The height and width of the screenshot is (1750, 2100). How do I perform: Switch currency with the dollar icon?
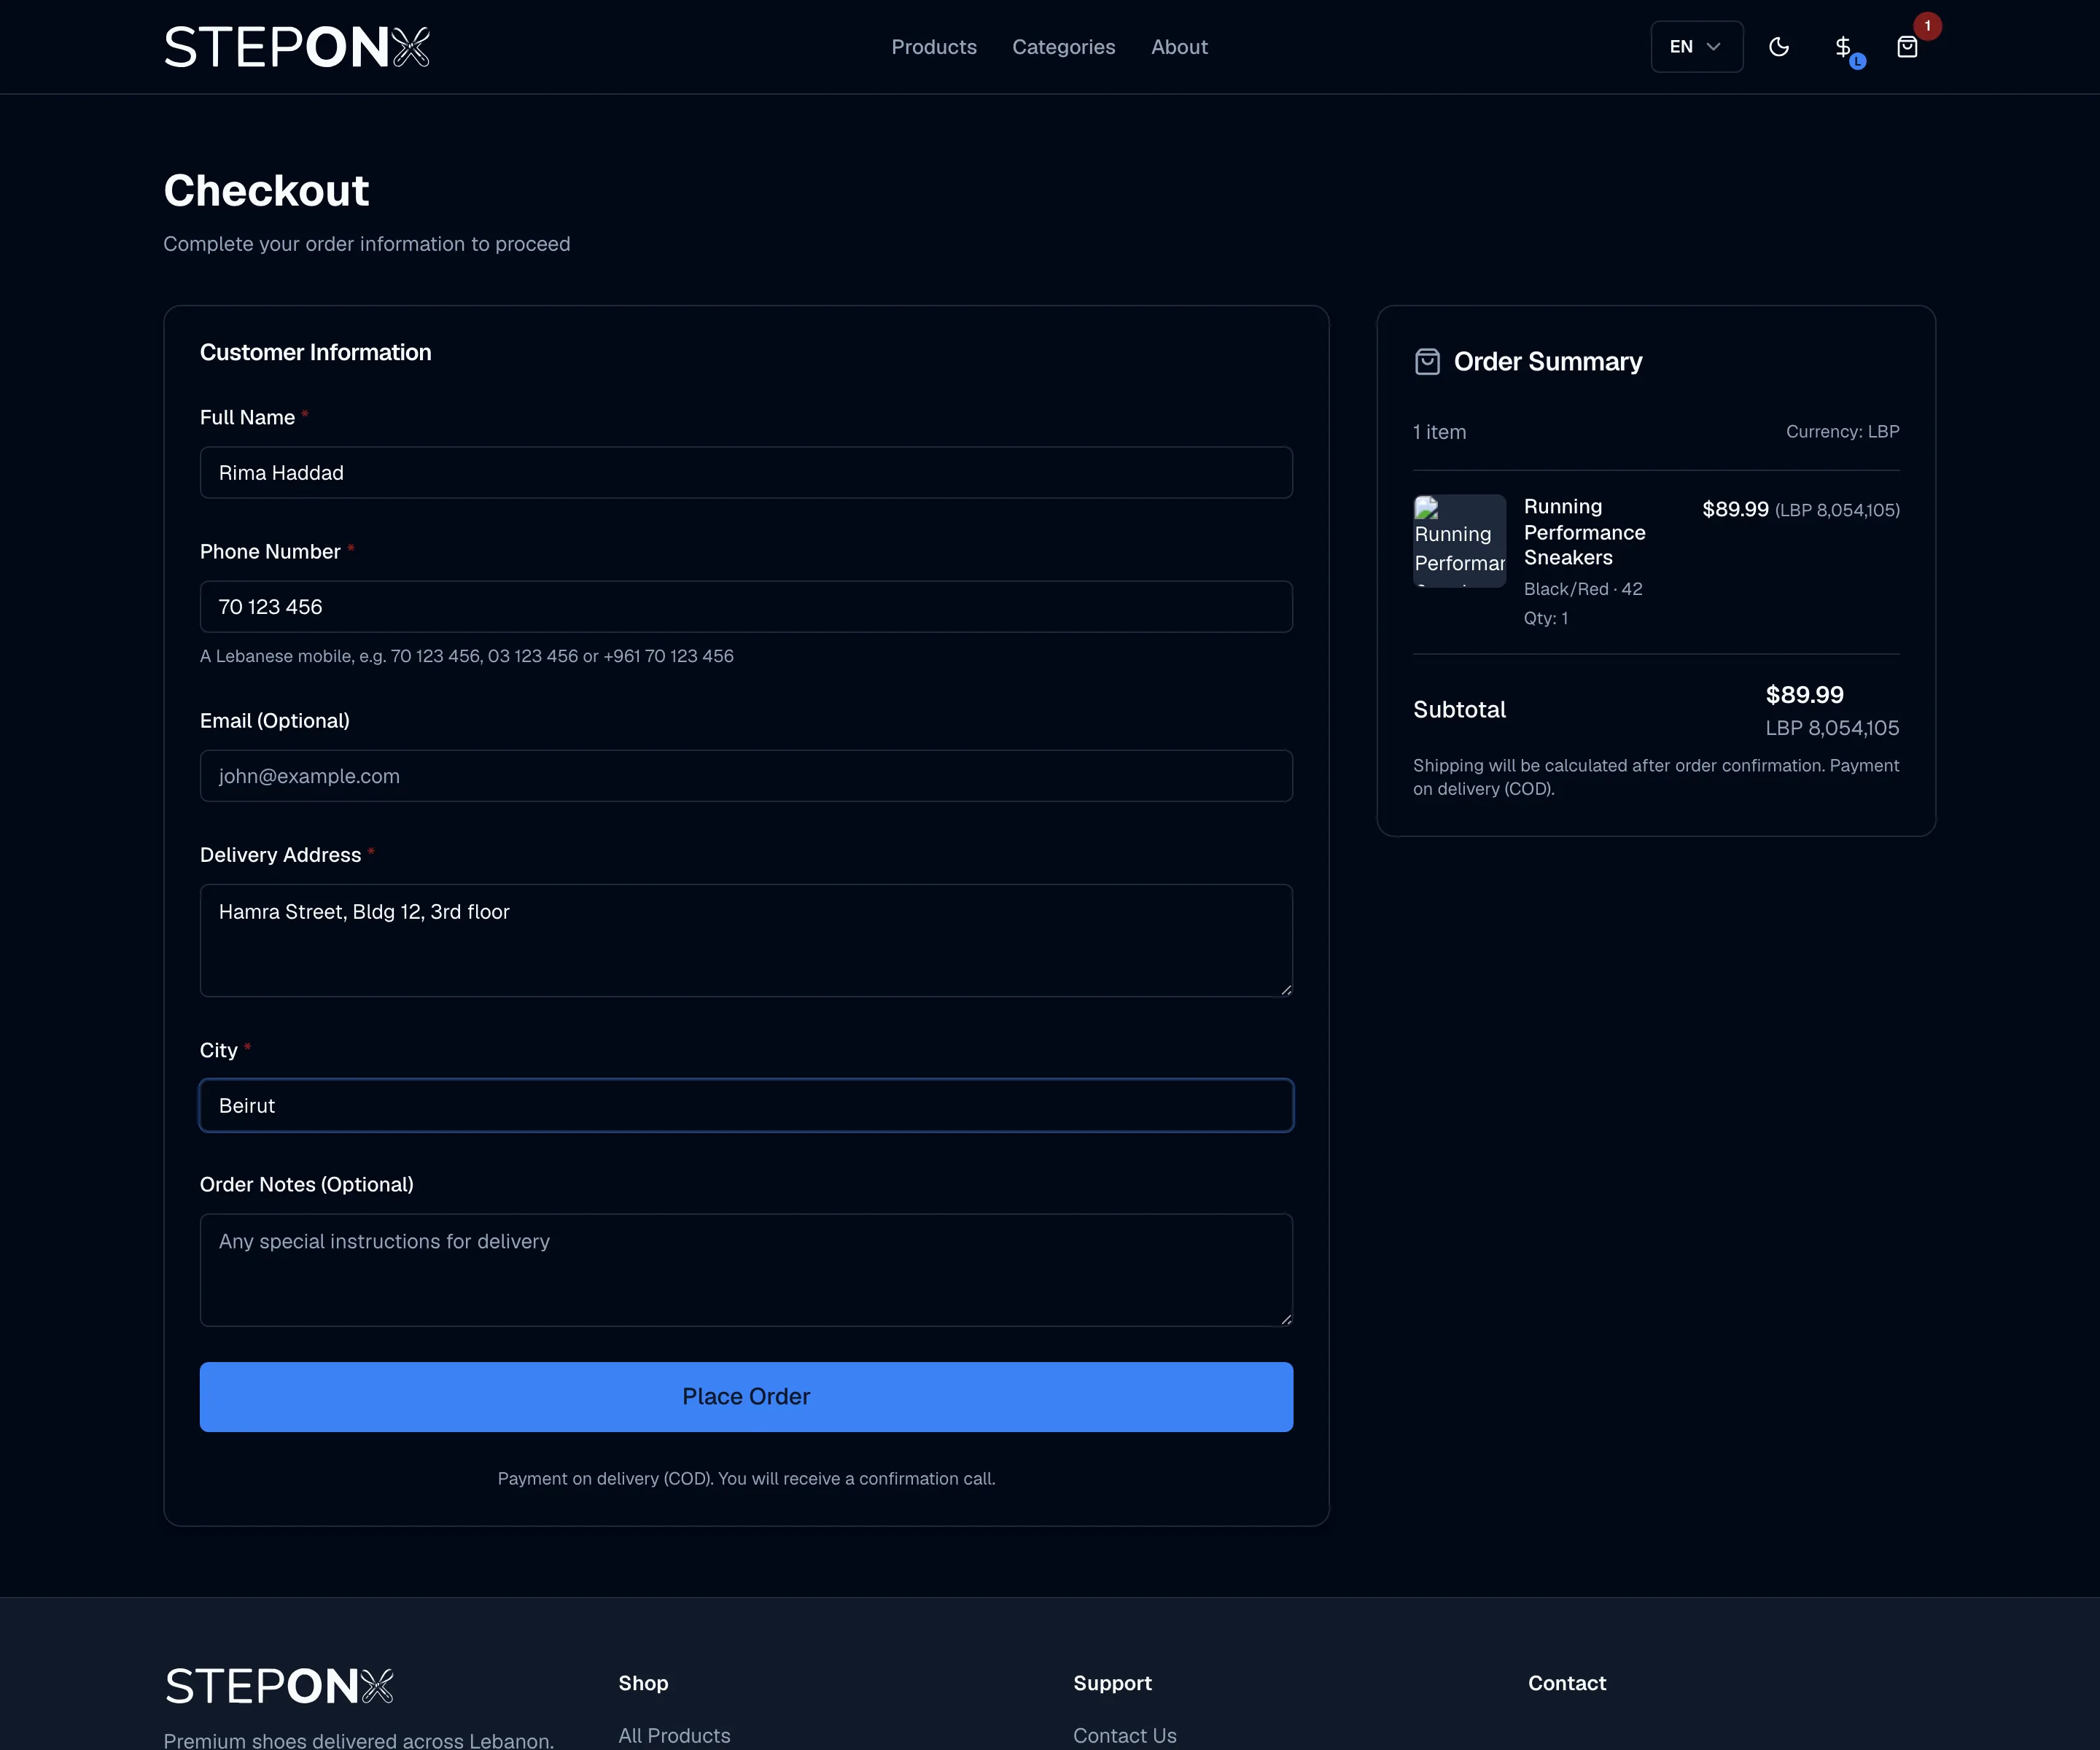1843,47
